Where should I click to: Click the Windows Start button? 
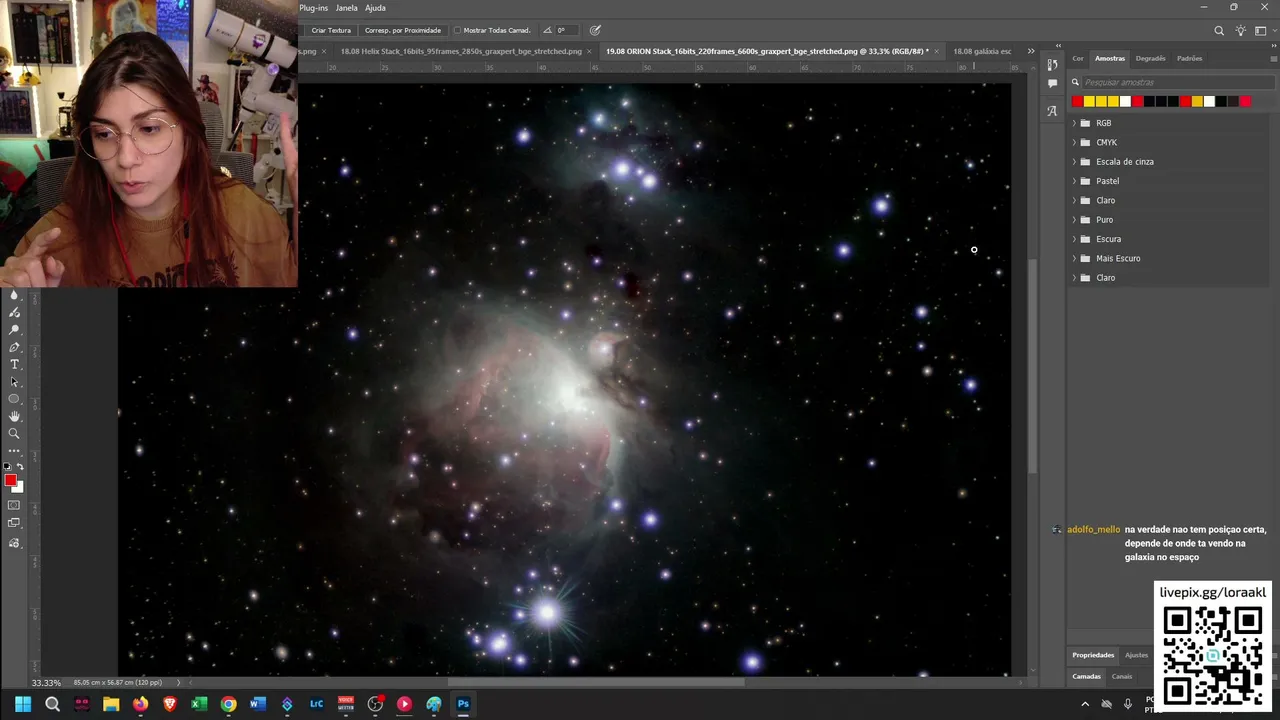point(23,704)
